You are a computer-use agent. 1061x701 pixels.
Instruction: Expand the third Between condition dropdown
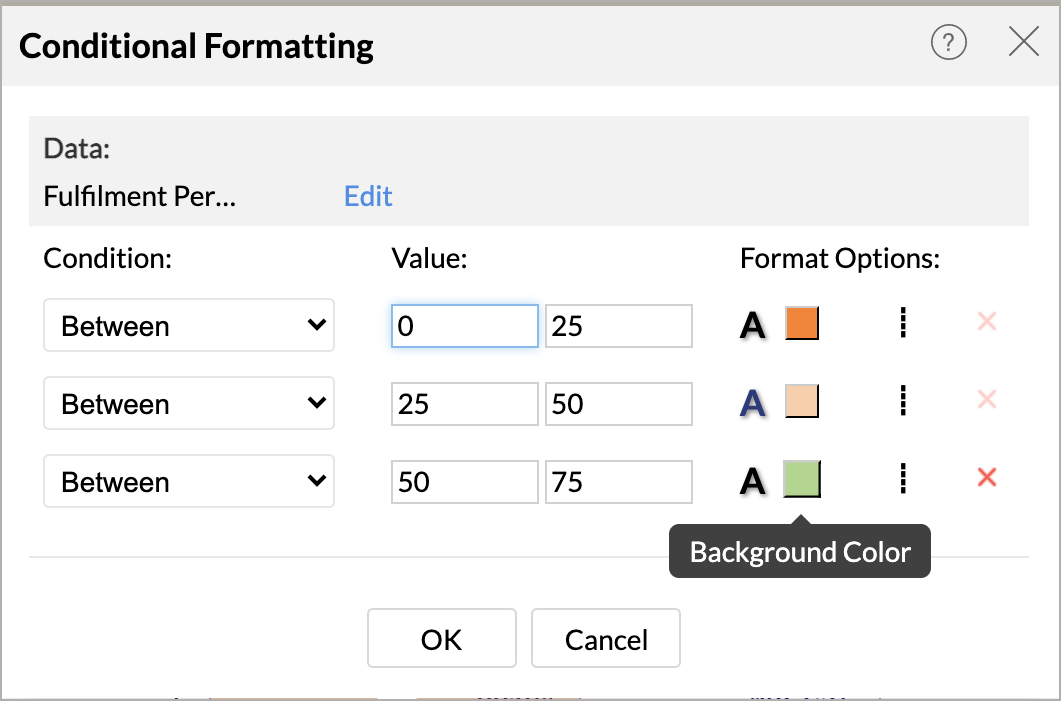(189, 482)
